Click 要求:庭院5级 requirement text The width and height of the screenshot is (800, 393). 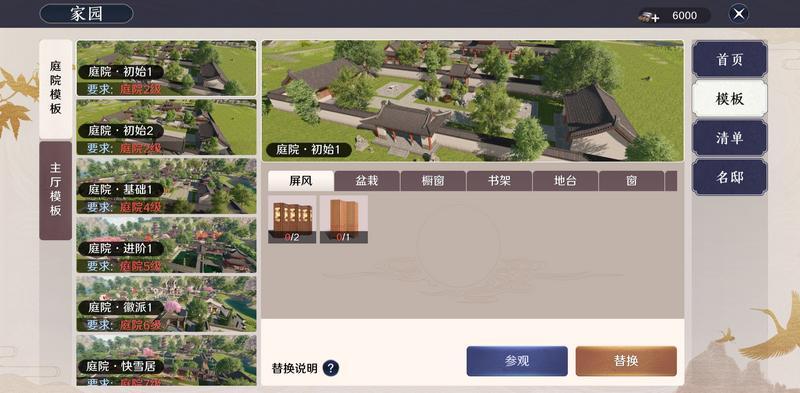click(124, 266)
